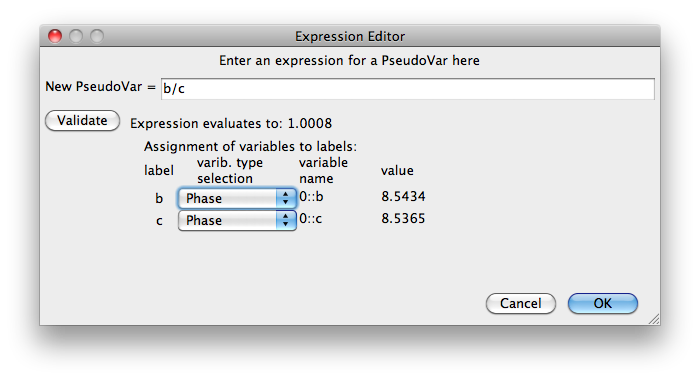The width and height of the screenshot is (700, 380).
Task: Click the blue arrow stepper on b's dropdown
Action: [286, 198]
